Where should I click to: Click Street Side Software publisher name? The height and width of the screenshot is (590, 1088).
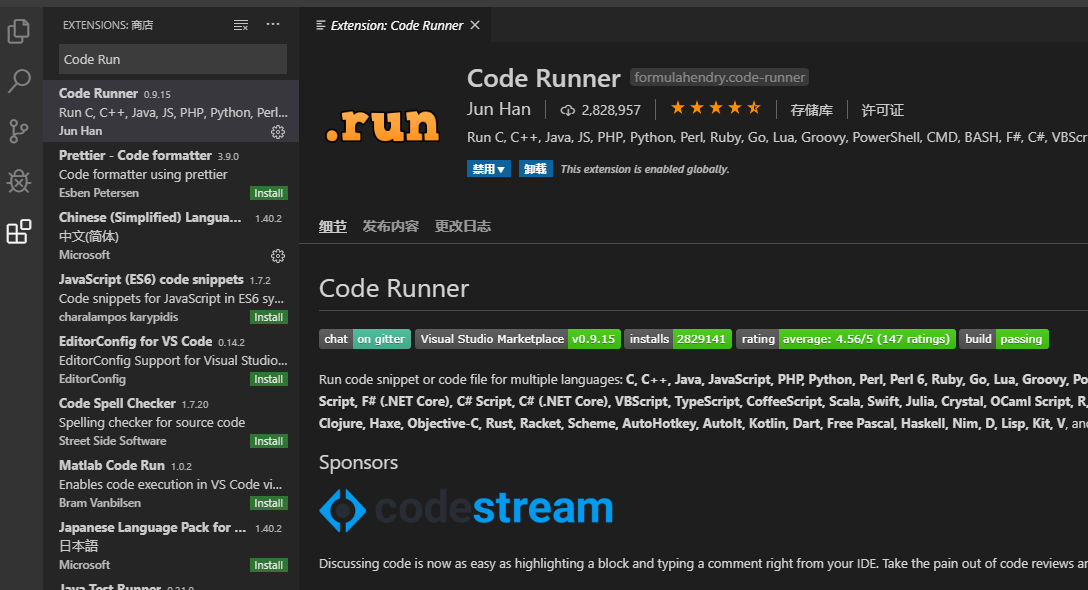pyautogui.click(x=112, y=441)
